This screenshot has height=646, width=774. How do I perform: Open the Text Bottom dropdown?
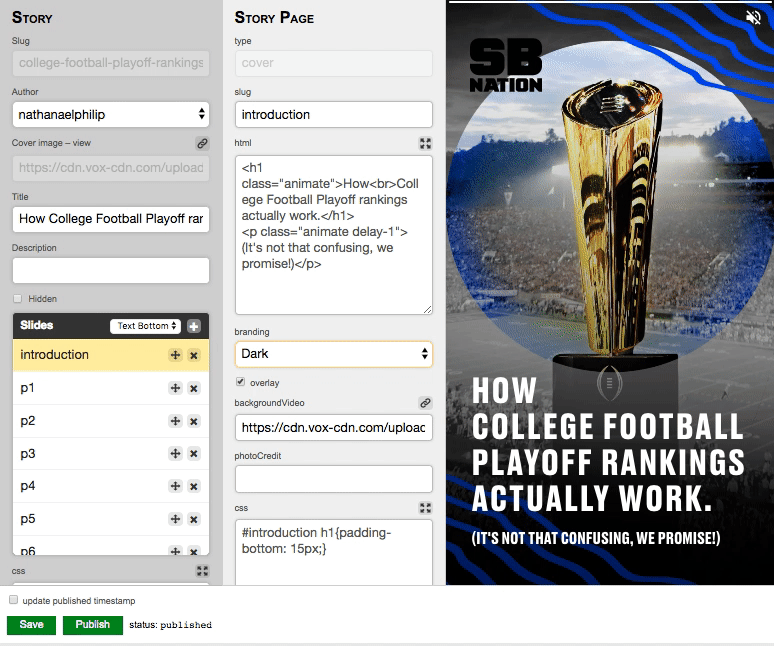click(146, 326)
